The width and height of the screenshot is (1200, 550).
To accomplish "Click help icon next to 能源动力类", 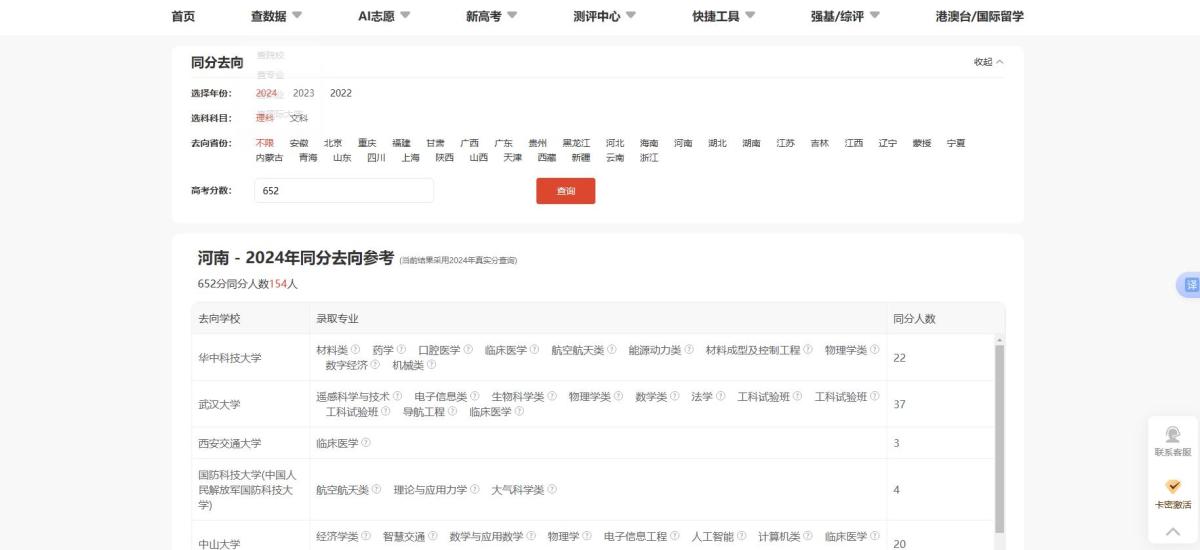I will click(x=689, y=350).
